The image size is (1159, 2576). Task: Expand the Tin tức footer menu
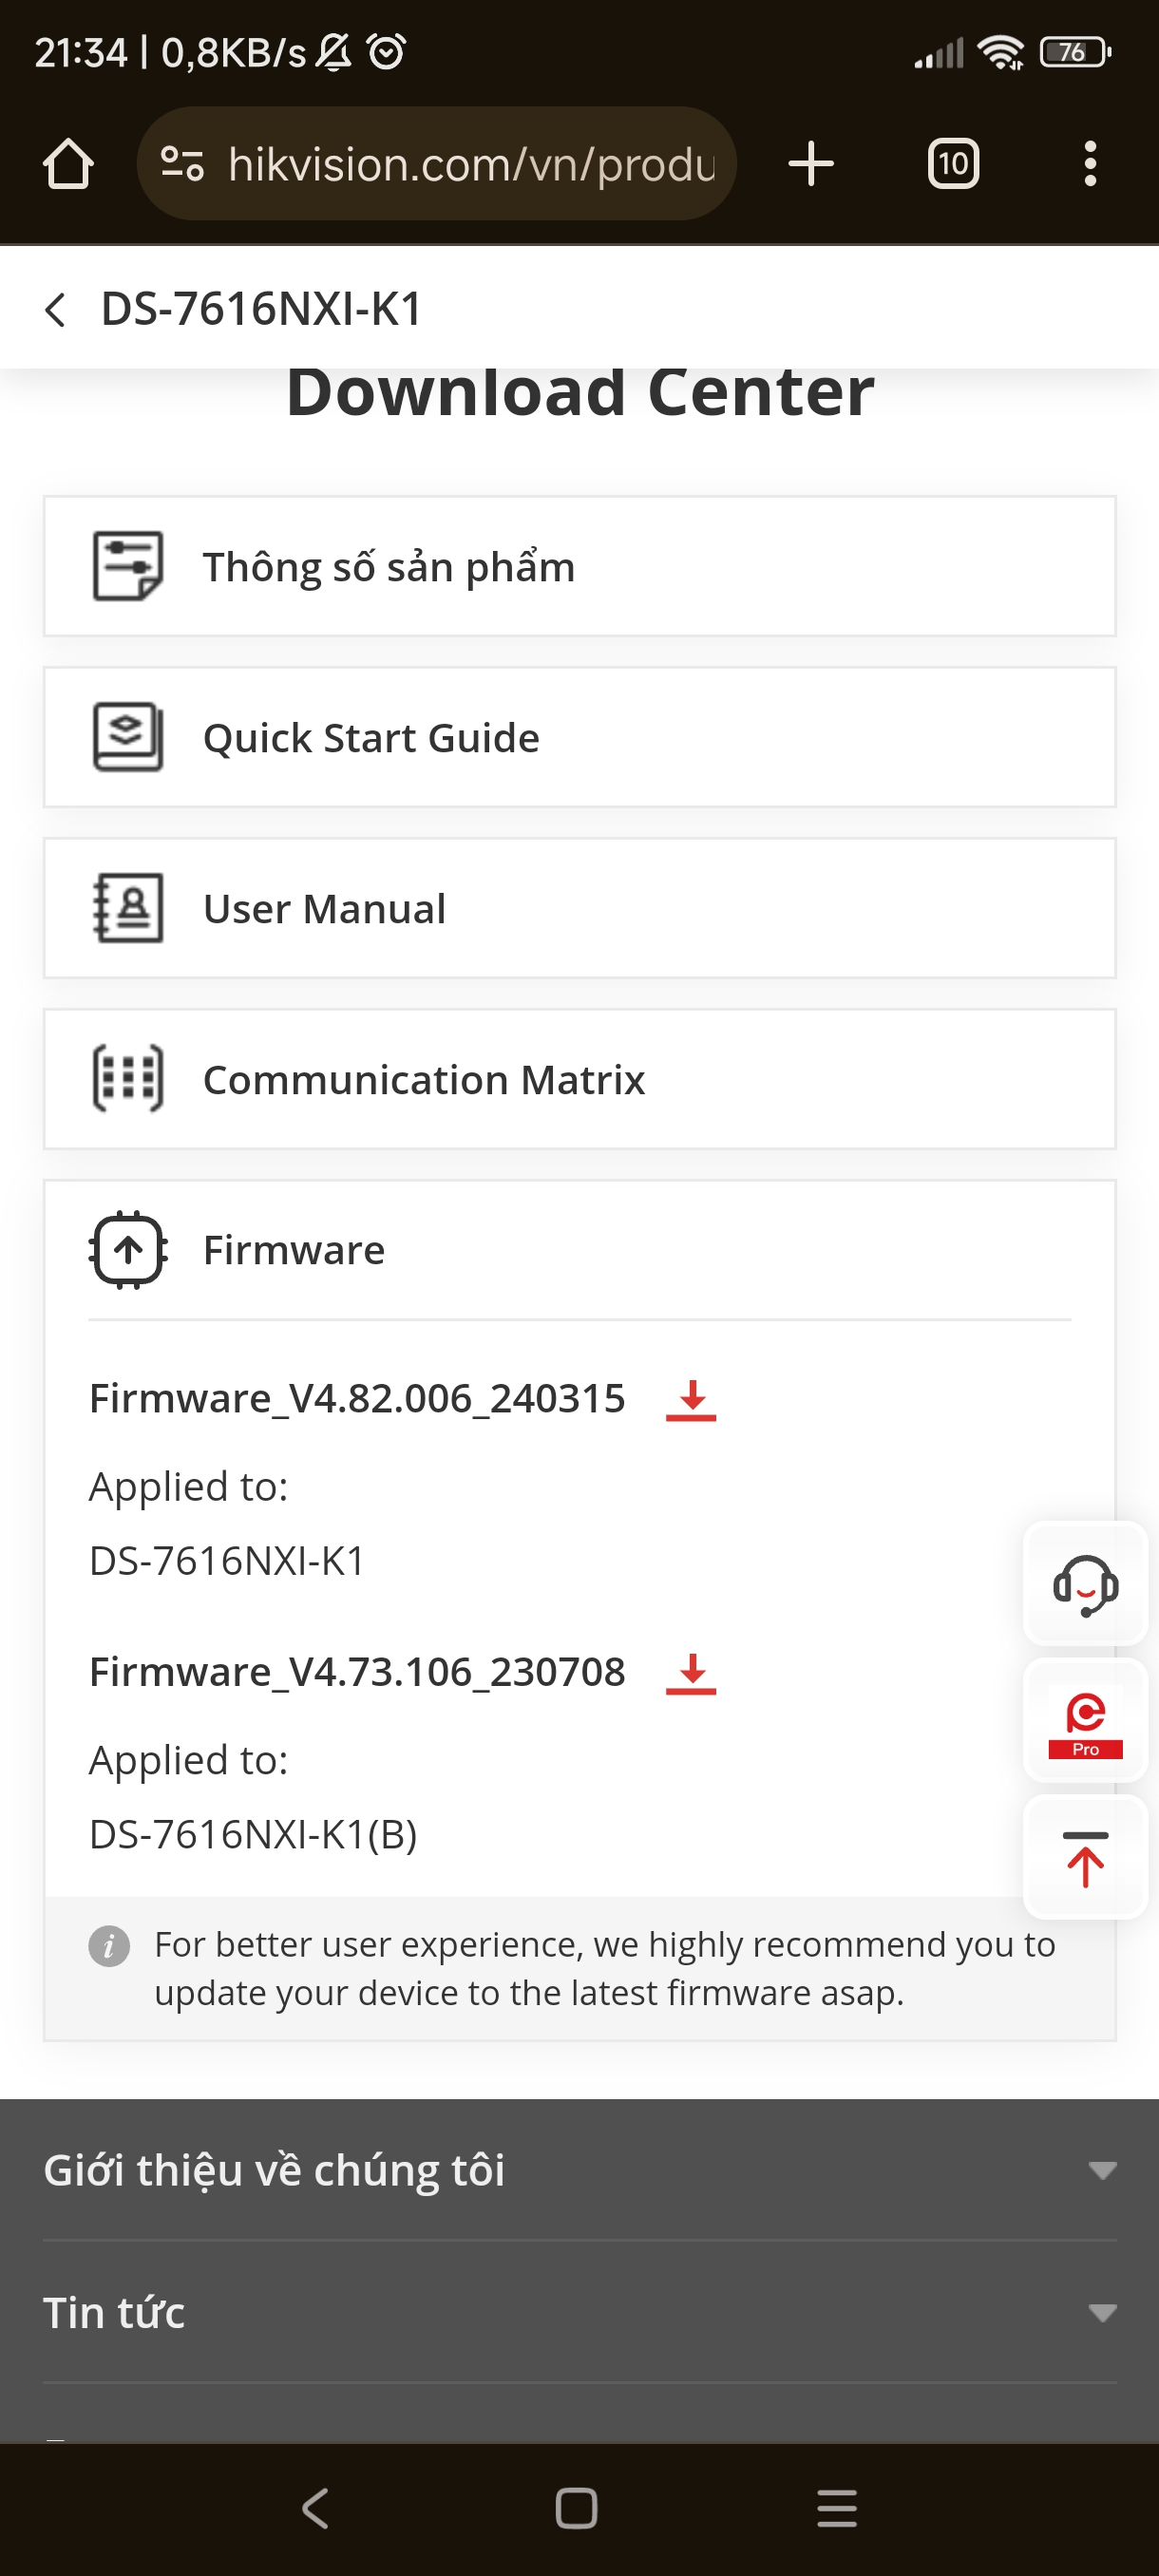coord(579,2313)
